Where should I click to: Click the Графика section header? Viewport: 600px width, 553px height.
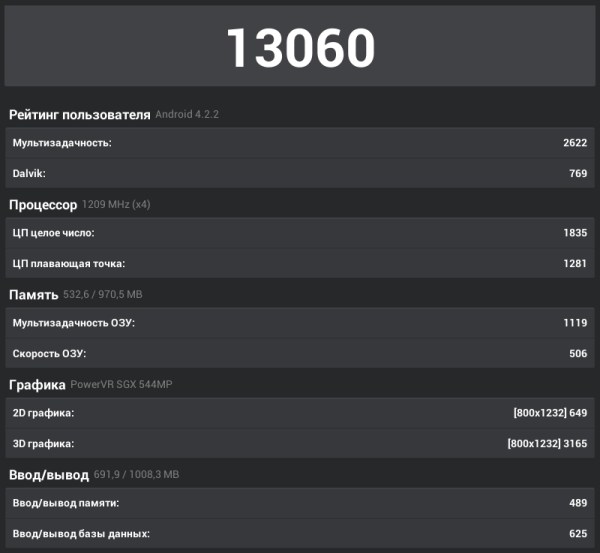[x=37, y=385]
